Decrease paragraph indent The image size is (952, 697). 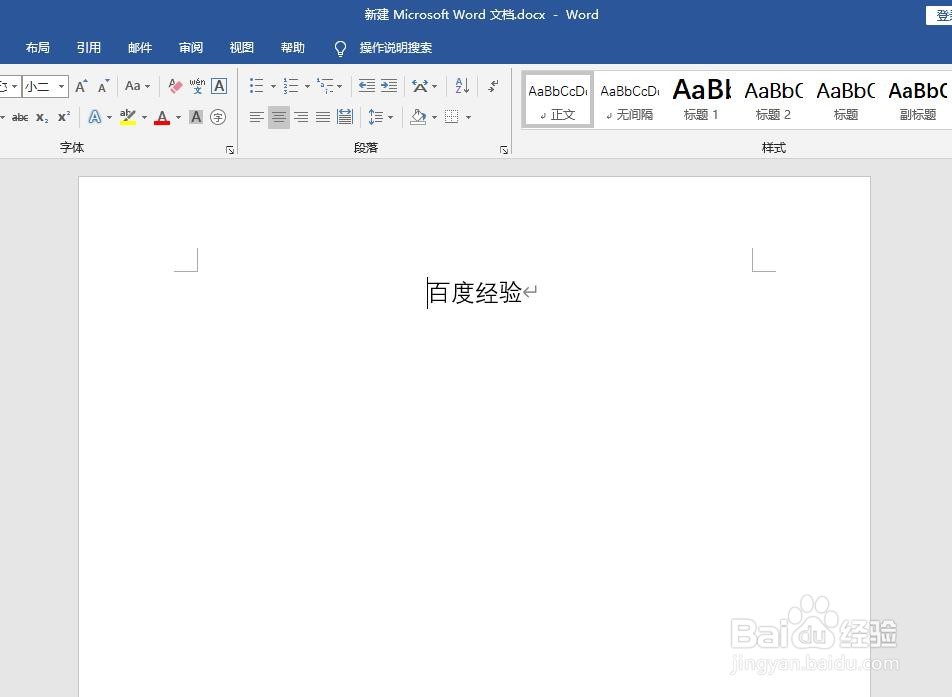[367, 86]
